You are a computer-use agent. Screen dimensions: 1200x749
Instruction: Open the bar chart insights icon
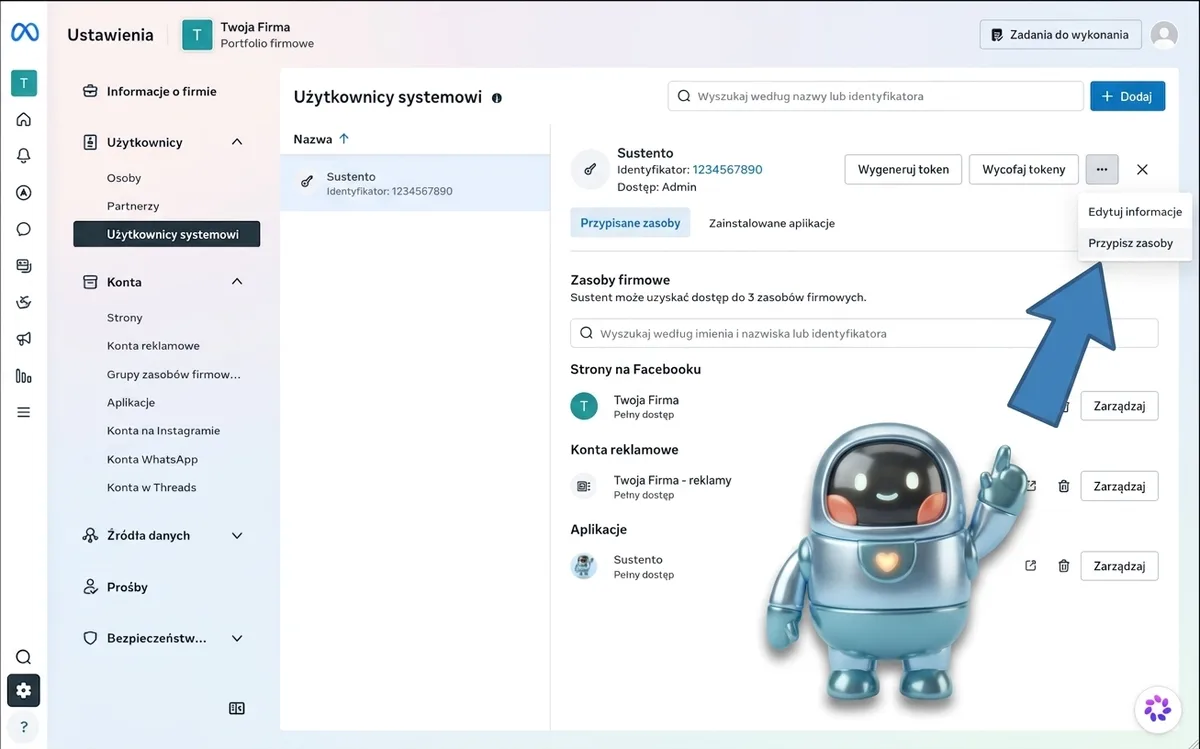24,376
